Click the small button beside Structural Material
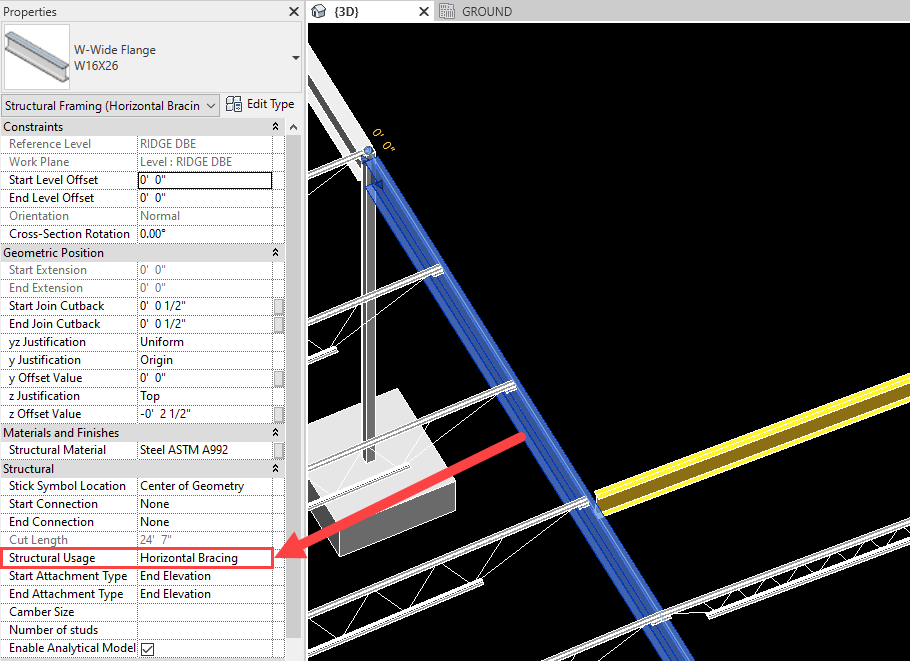 tap(279, 450)
